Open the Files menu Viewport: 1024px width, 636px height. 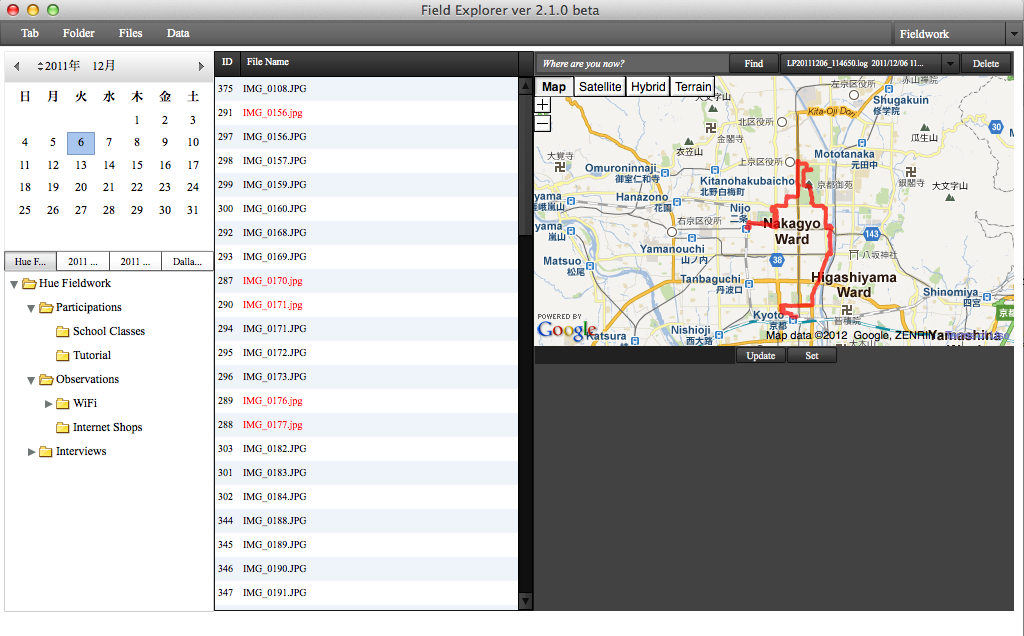click(x=130, y=33)
